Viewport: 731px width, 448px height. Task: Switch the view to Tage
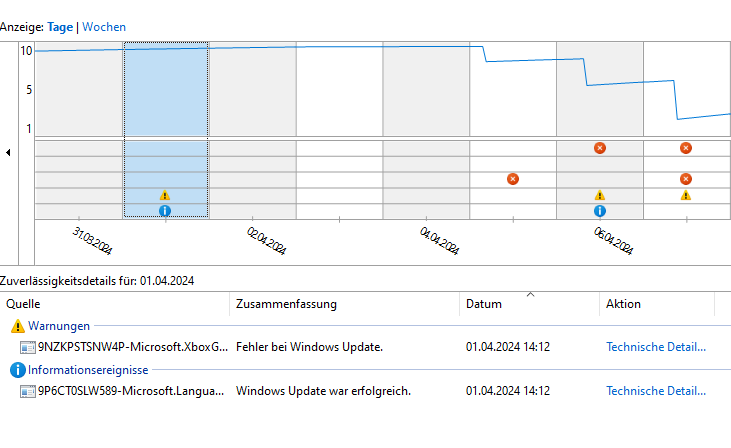(60, 27)
